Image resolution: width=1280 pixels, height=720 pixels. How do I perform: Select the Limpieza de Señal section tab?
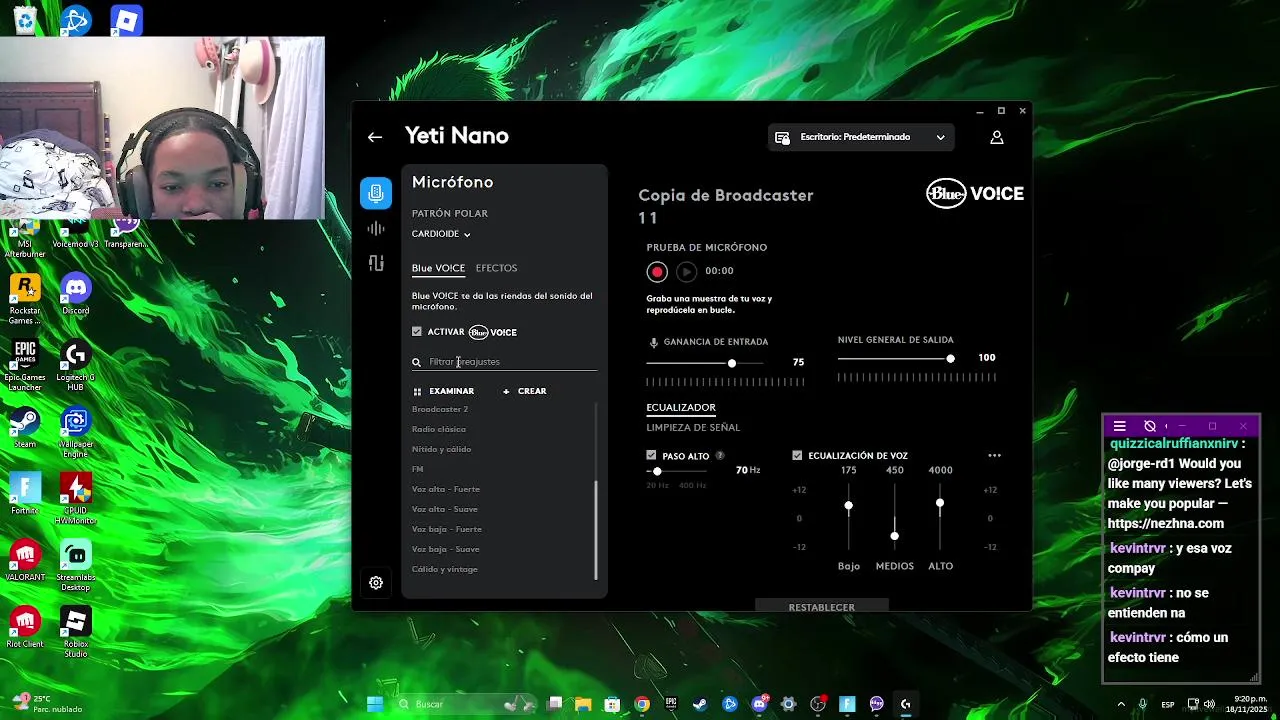coord(693,428)
